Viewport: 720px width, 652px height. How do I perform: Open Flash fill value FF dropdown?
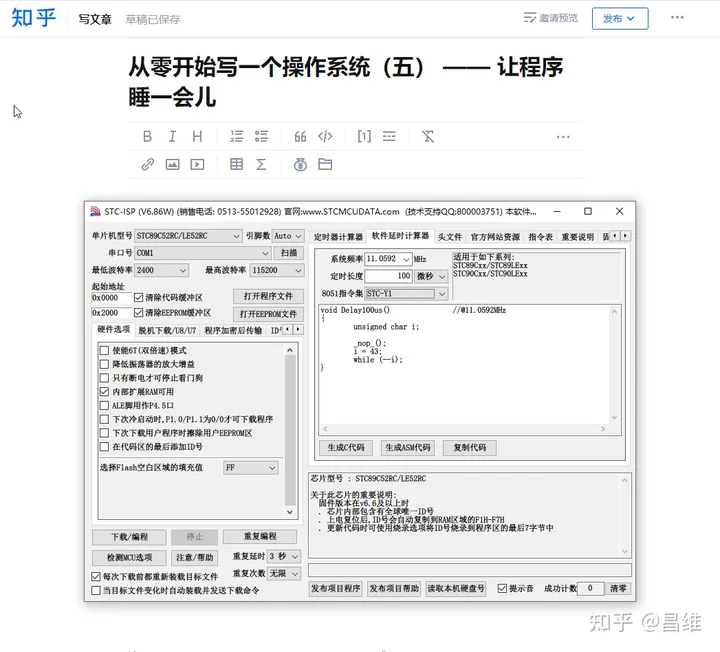click(x=251, y=467)
